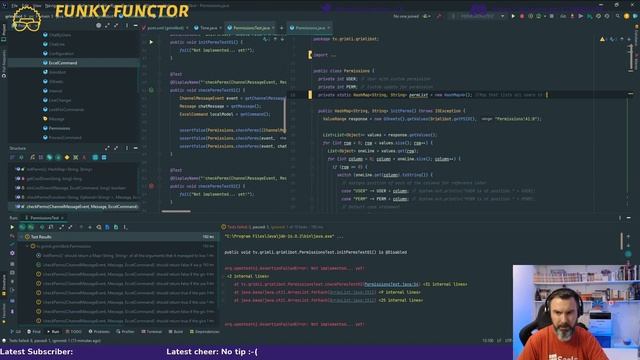640x360 pixels.
Task: Run the configuration from main toolbar
Action: [513, 16]
